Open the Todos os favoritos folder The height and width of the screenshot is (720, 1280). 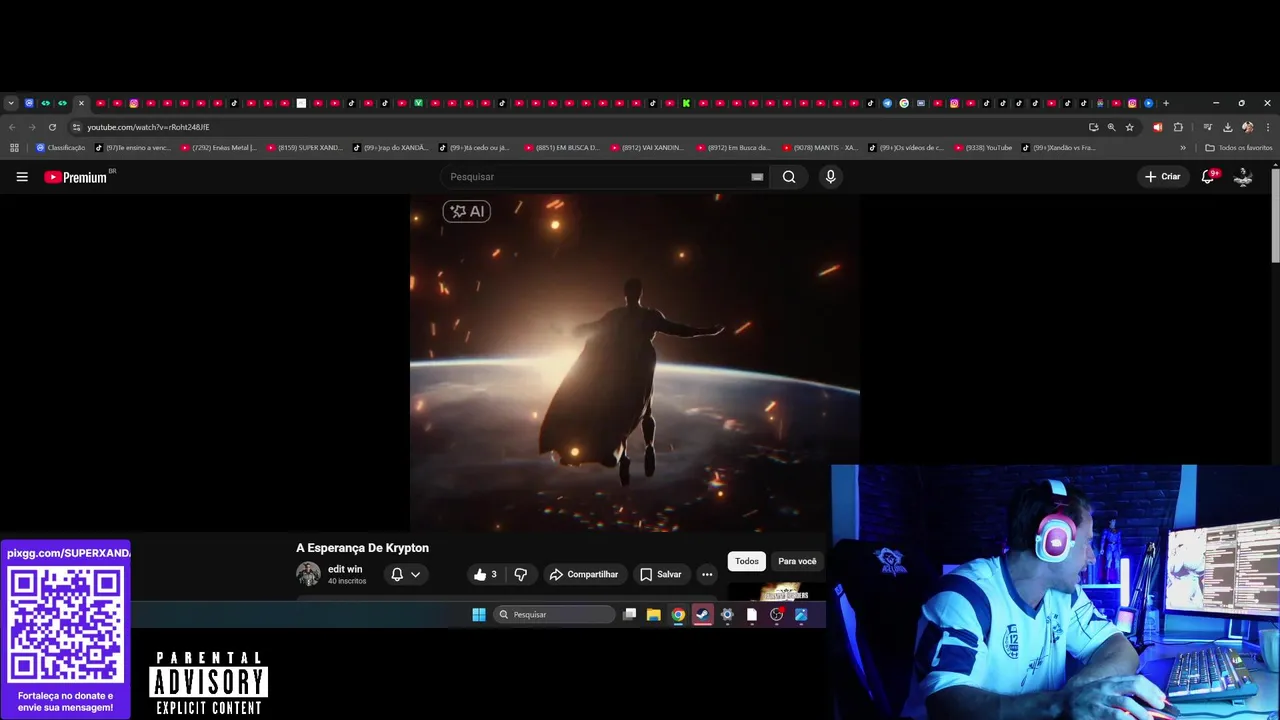(x=1239, y=148)
